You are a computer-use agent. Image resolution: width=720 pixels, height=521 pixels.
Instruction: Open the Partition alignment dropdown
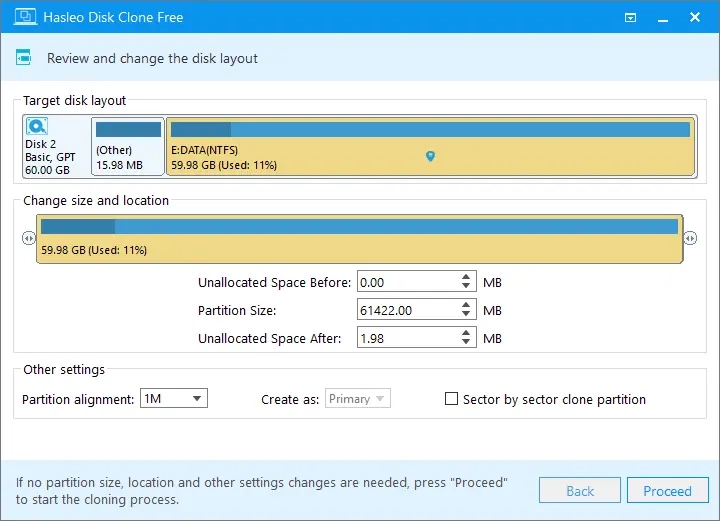coord(174,398)
